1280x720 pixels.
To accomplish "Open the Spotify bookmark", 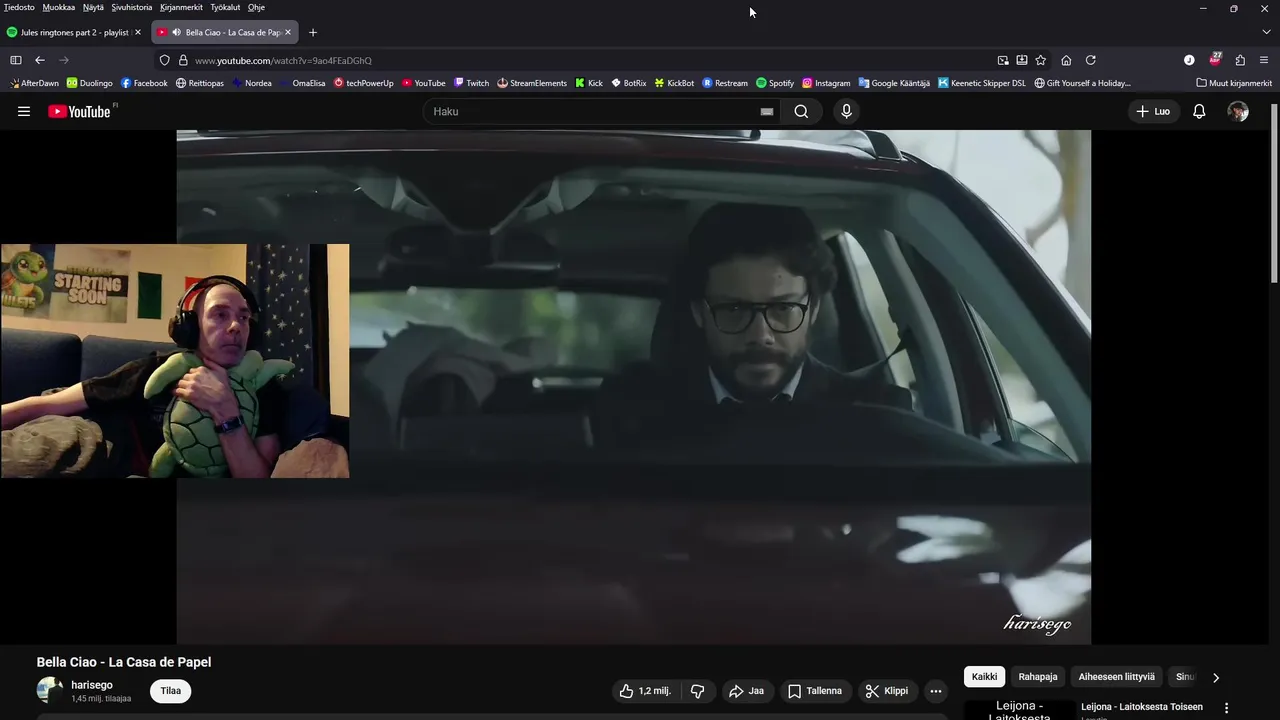I will point(775,83).
